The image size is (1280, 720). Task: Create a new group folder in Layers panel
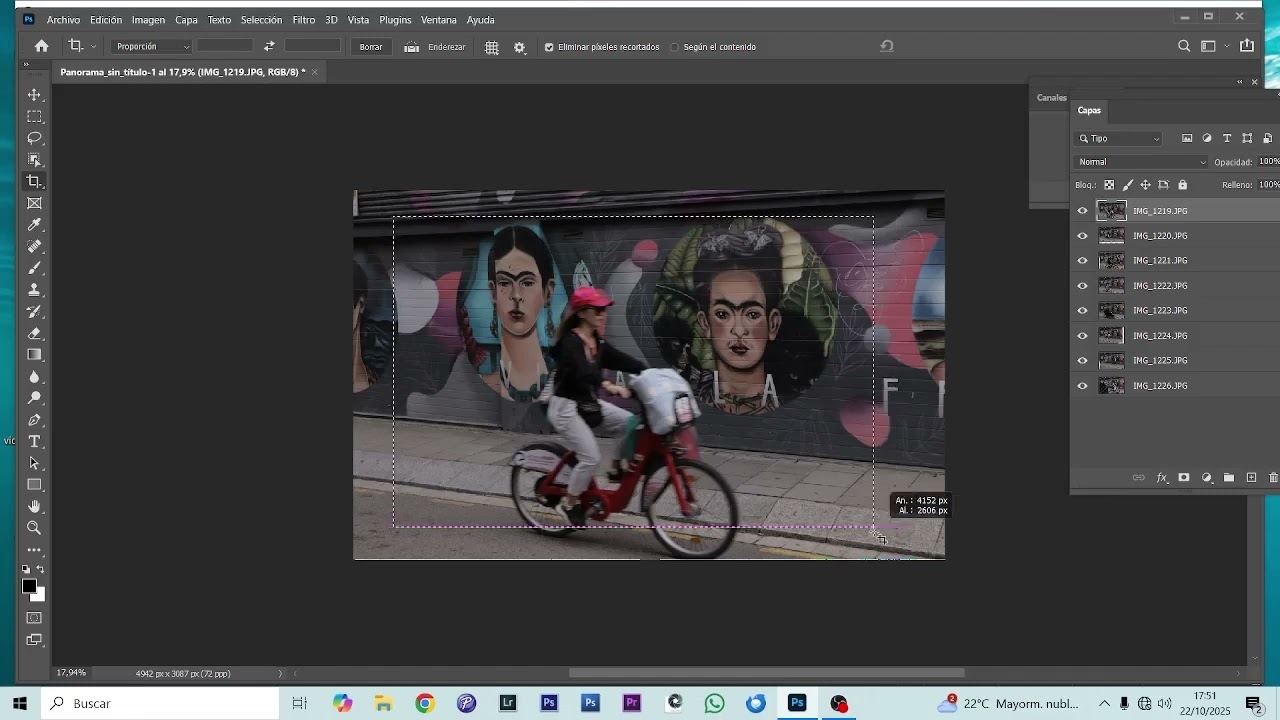coord(1229,478)
